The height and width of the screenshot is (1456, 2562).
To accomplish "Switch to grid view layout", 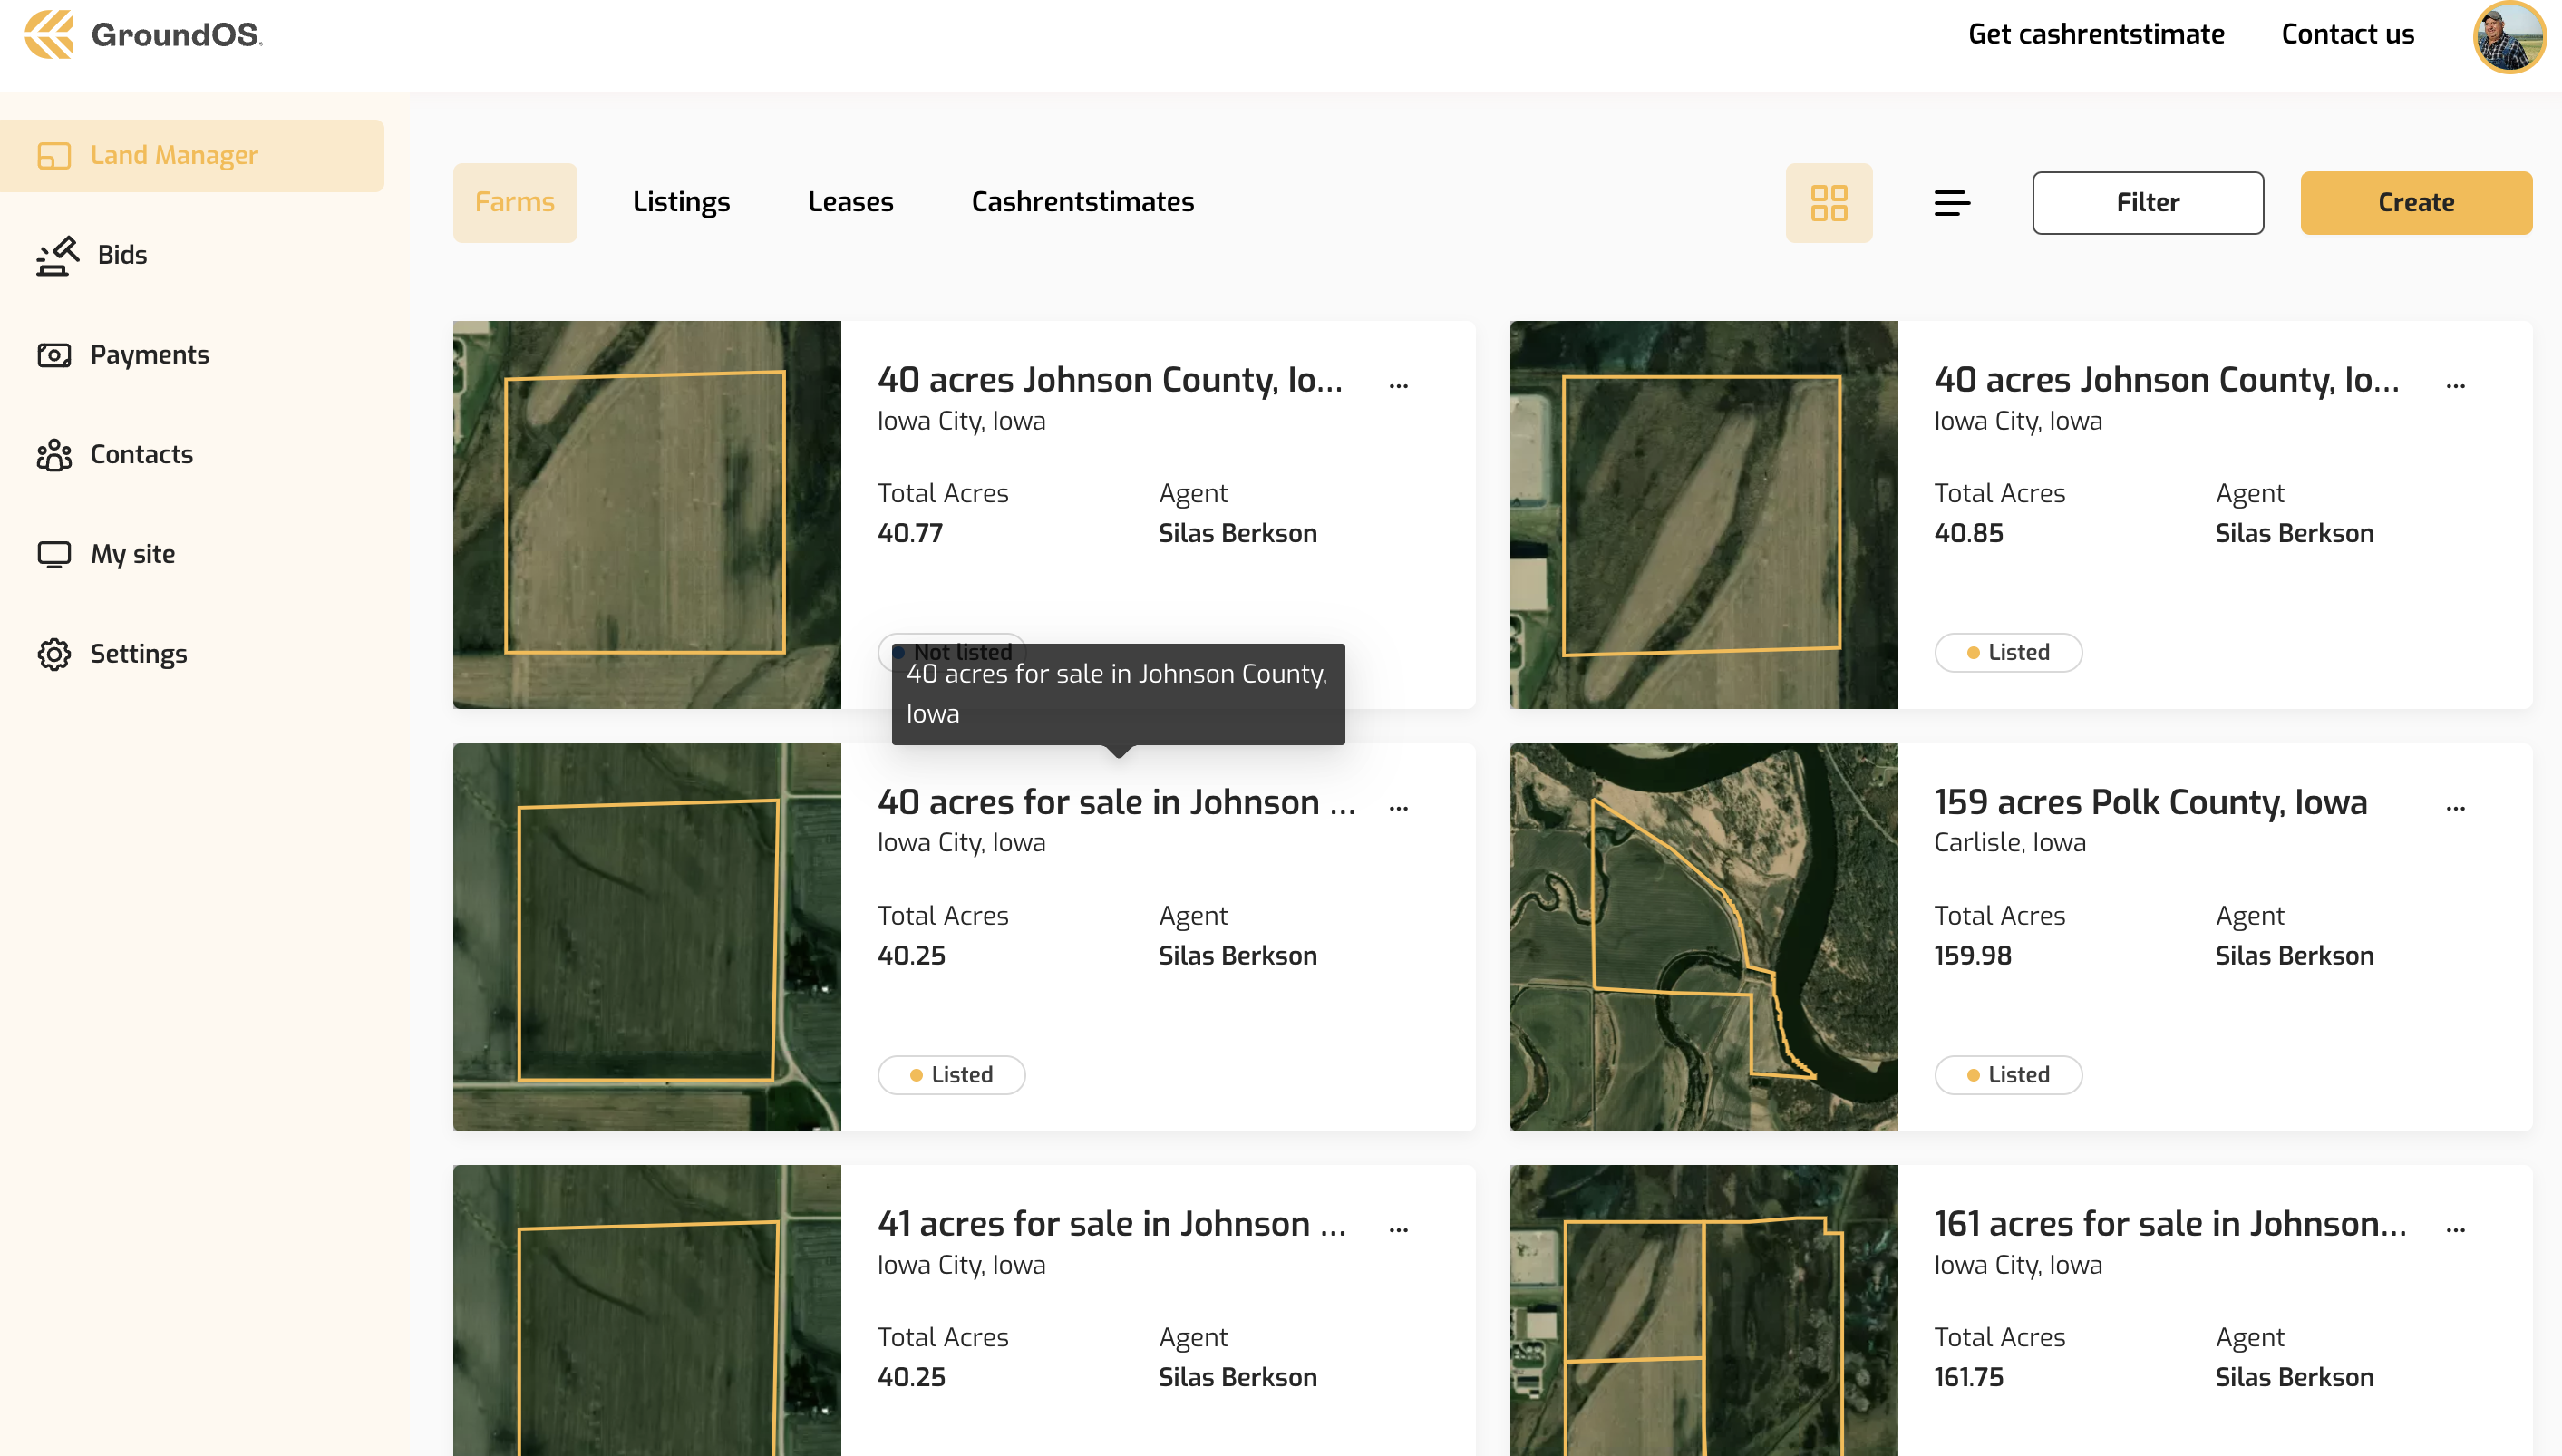I will point(1829,203).
